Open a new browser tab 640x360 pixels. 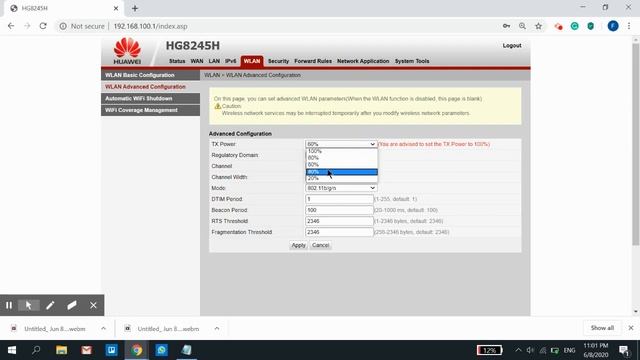click(x=135, y=8)
